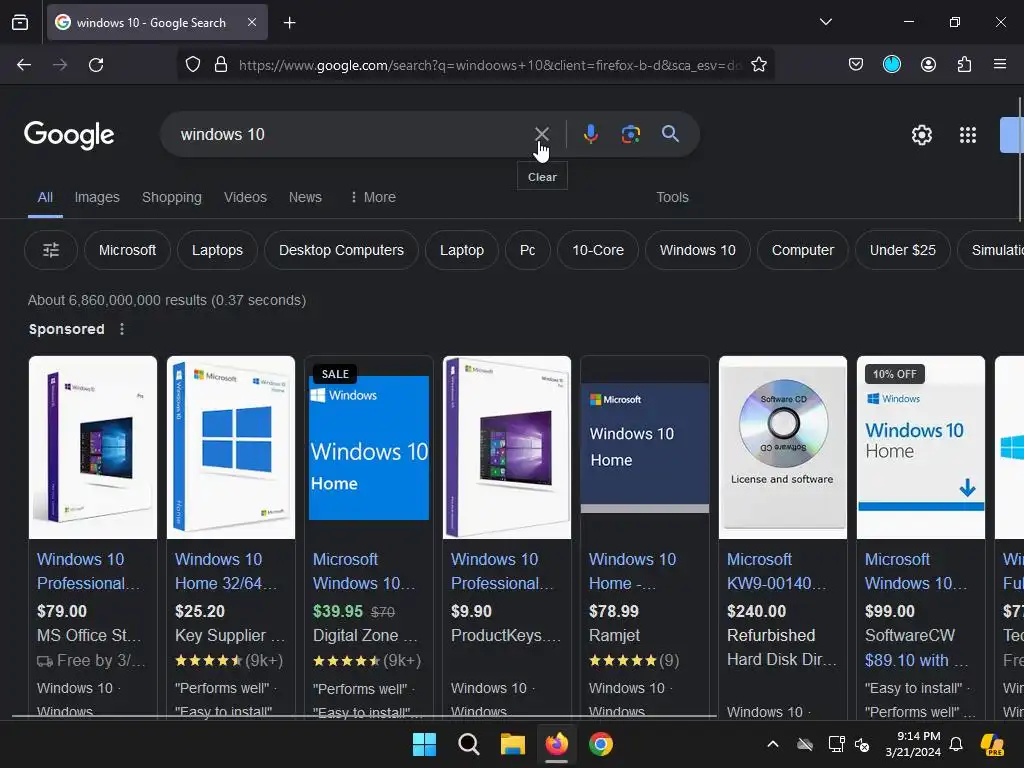Click the forward navigation arrow

pyautogui.click(x=60, y=65)
